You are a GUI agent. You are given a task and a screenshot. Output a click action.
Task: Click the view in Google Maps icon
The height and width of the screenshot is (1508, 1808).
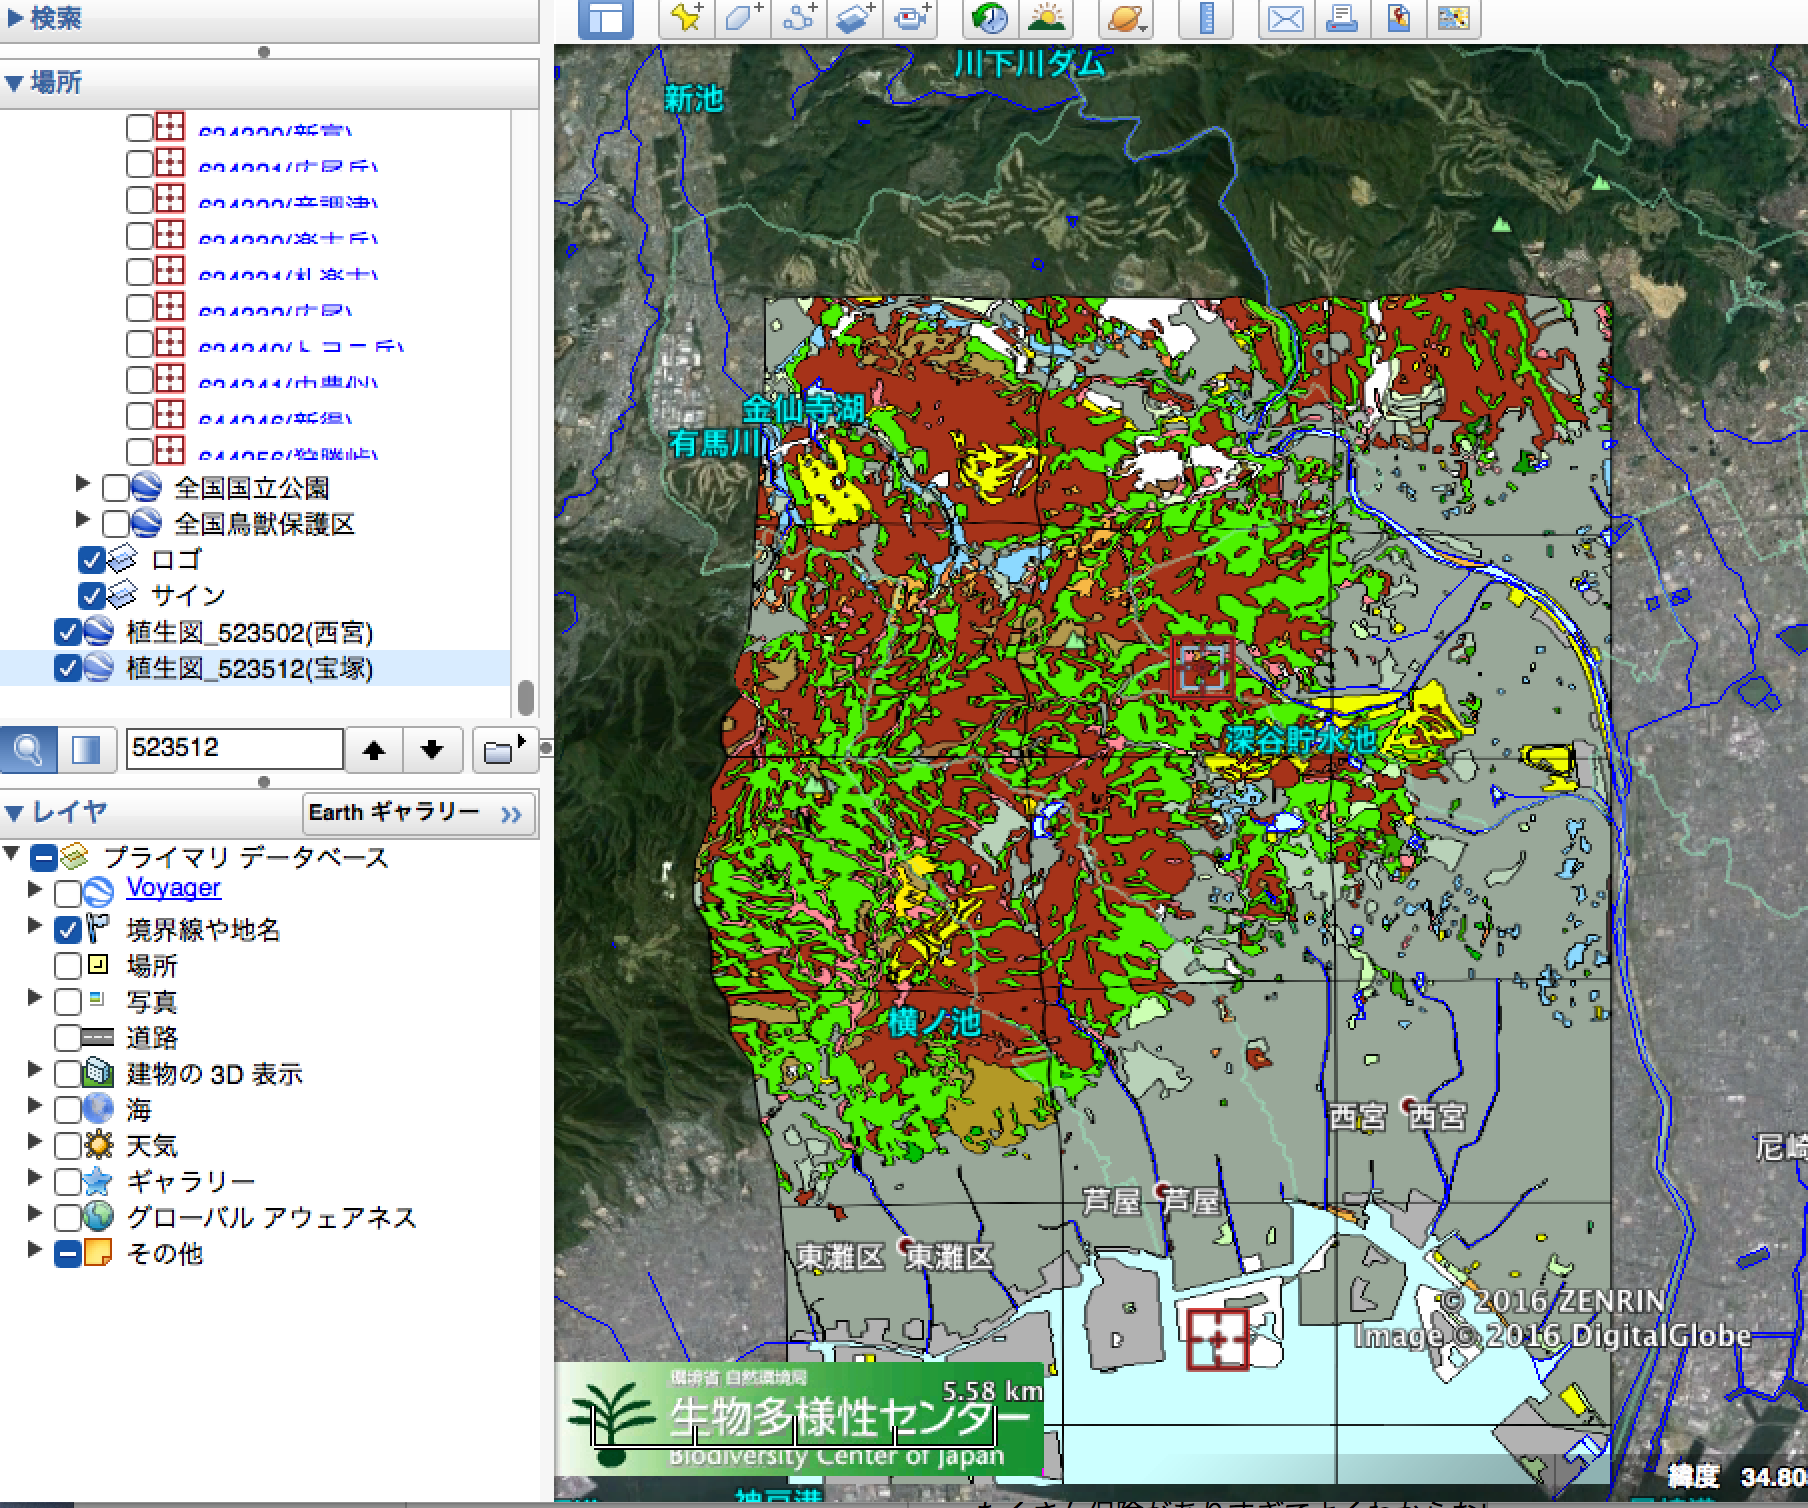click(x=1453, y=18)
